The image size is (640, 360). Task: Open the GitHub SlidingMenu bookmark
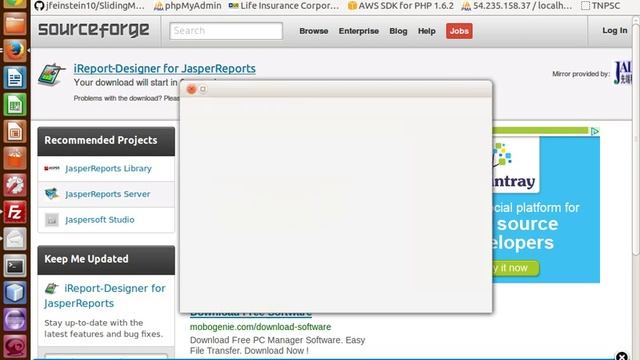tap(89, 6)
